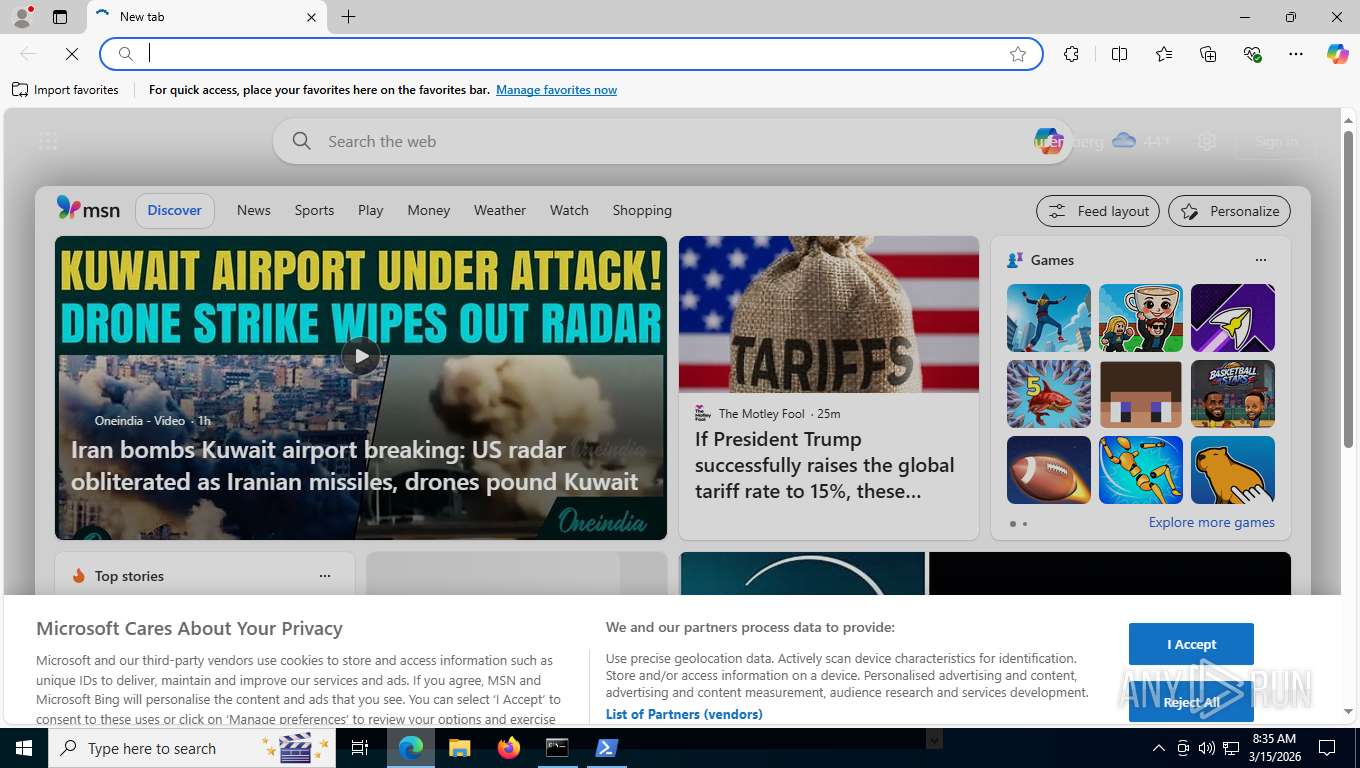
Task: Open Games card more options
Action: click(1260, 260)
